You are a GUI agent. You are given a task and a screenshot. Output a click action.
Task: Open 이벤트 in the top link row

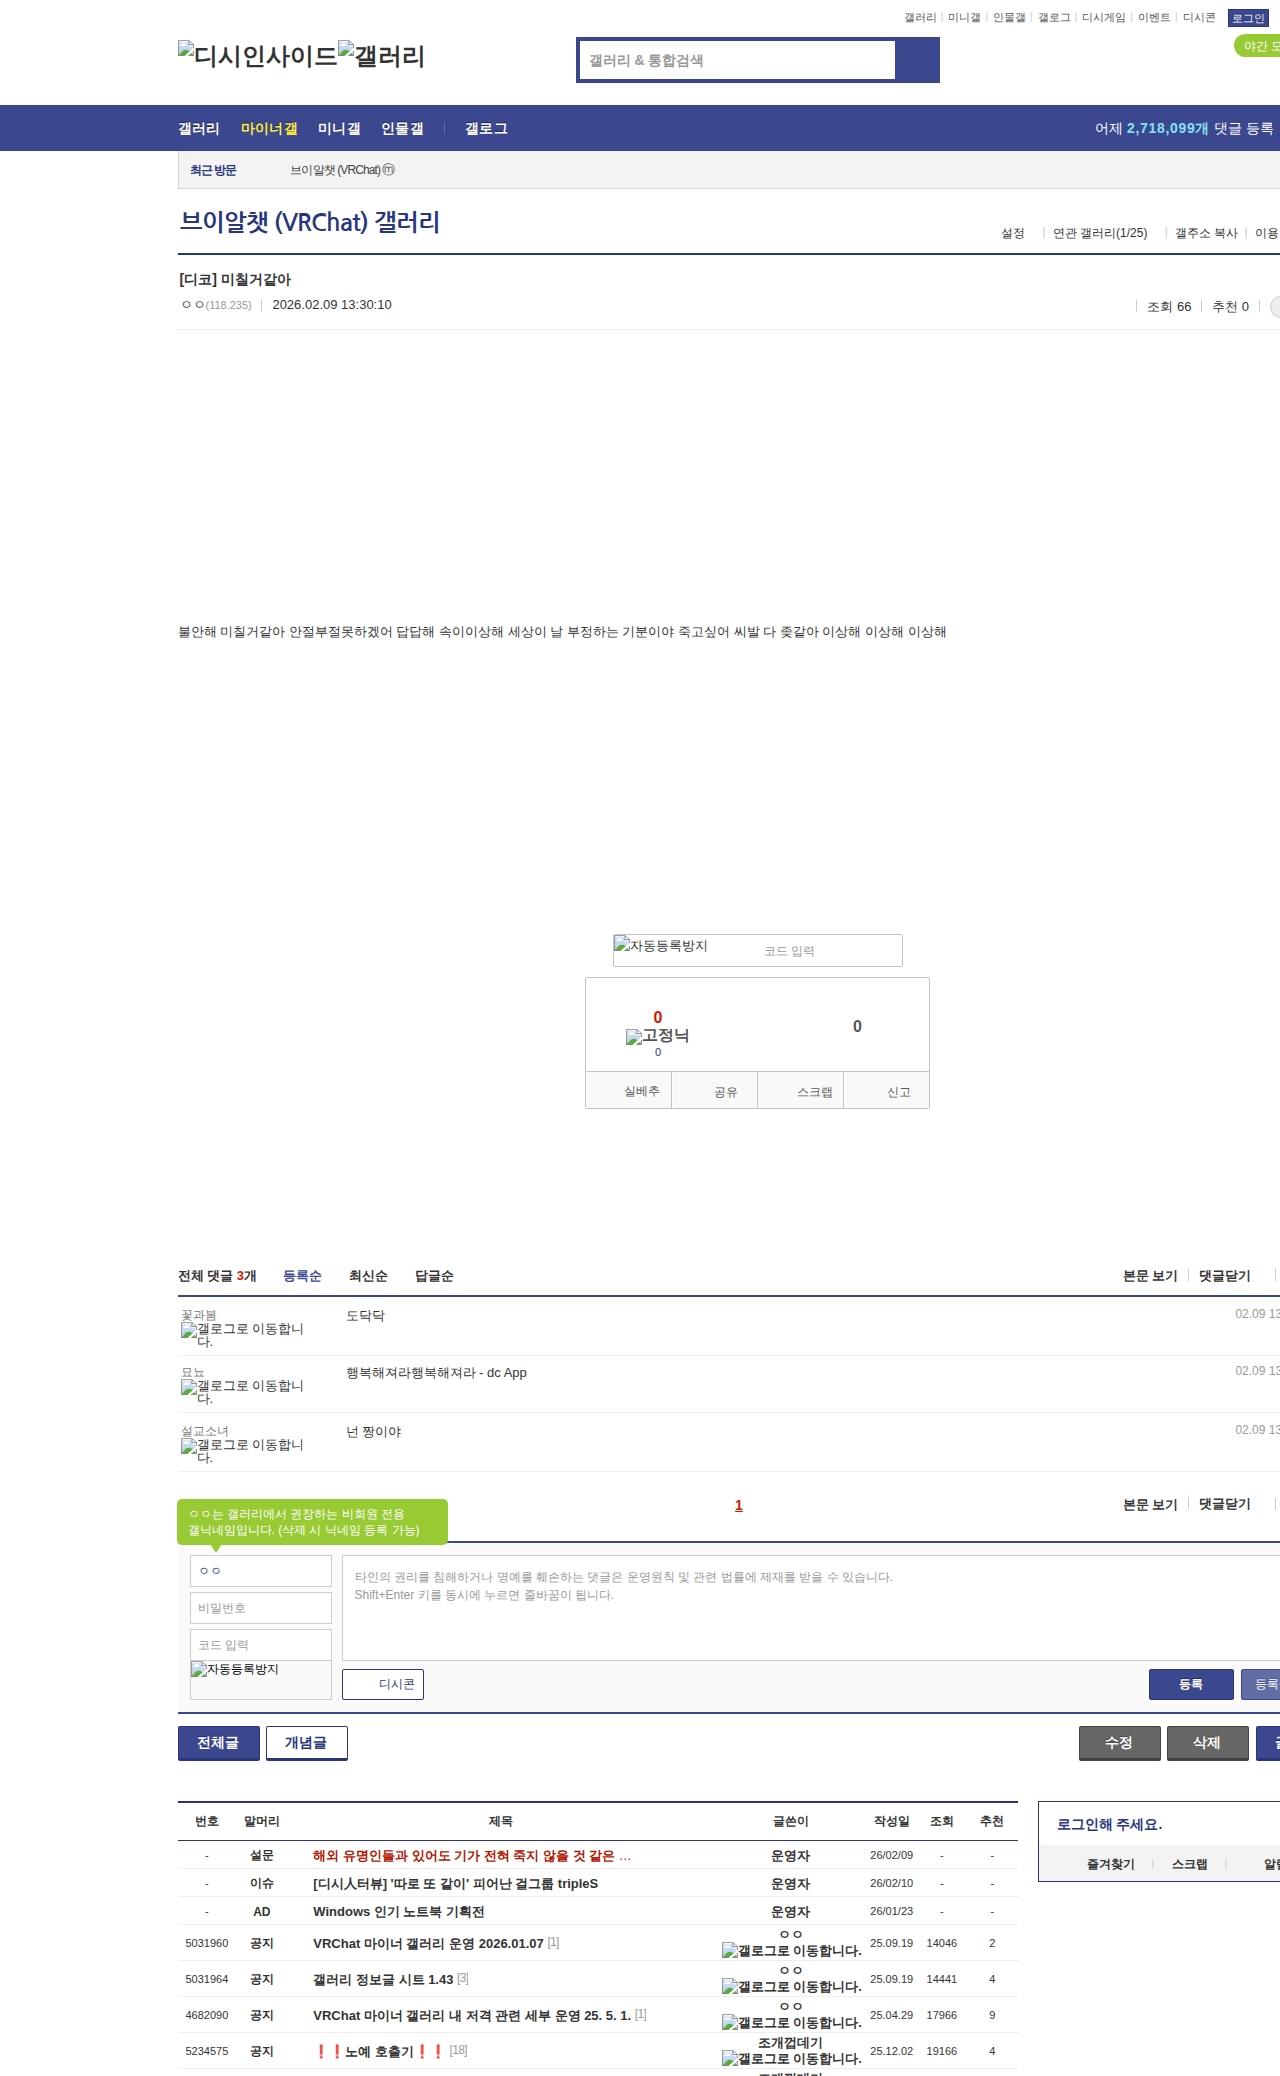[1154, 18]
